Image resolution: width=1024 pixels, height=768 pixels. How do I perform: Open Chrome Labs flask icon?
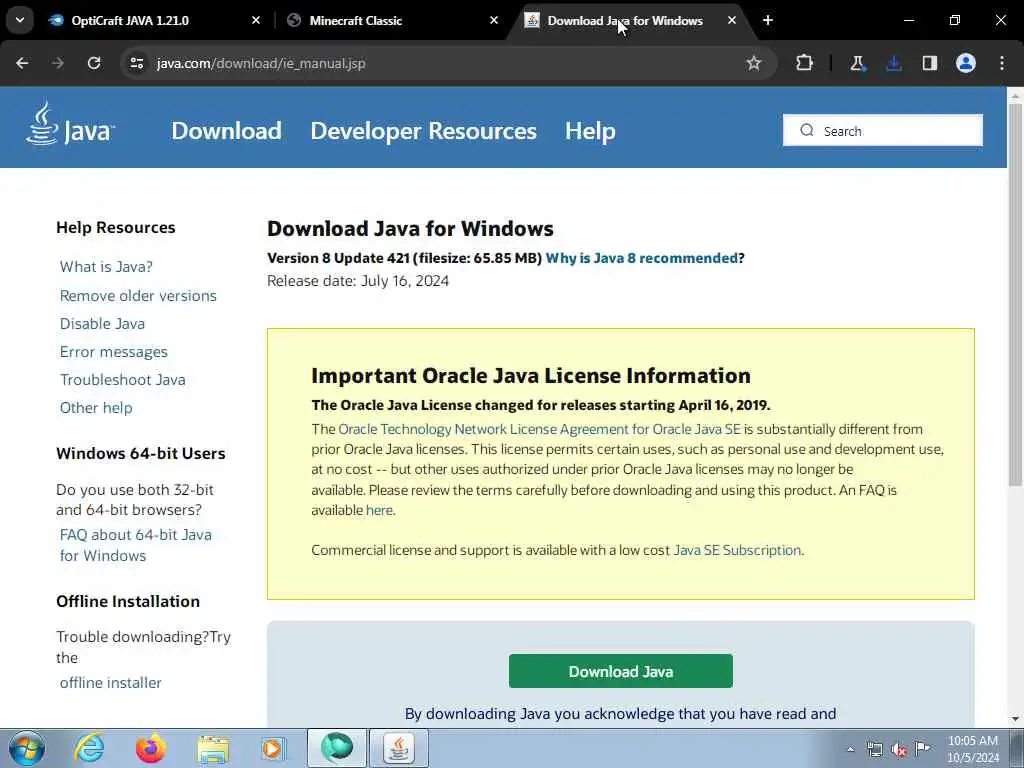[857, 63]
